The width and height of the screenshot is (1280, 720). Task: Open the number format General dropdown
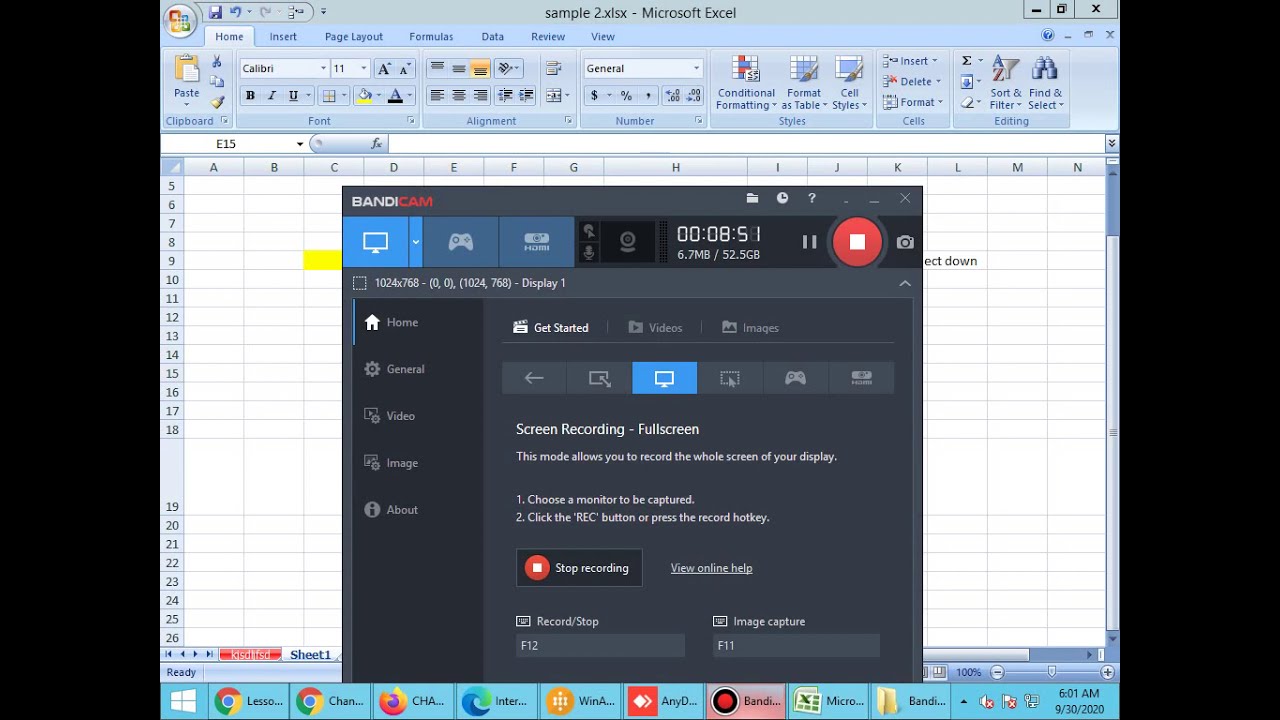(697, 68)
